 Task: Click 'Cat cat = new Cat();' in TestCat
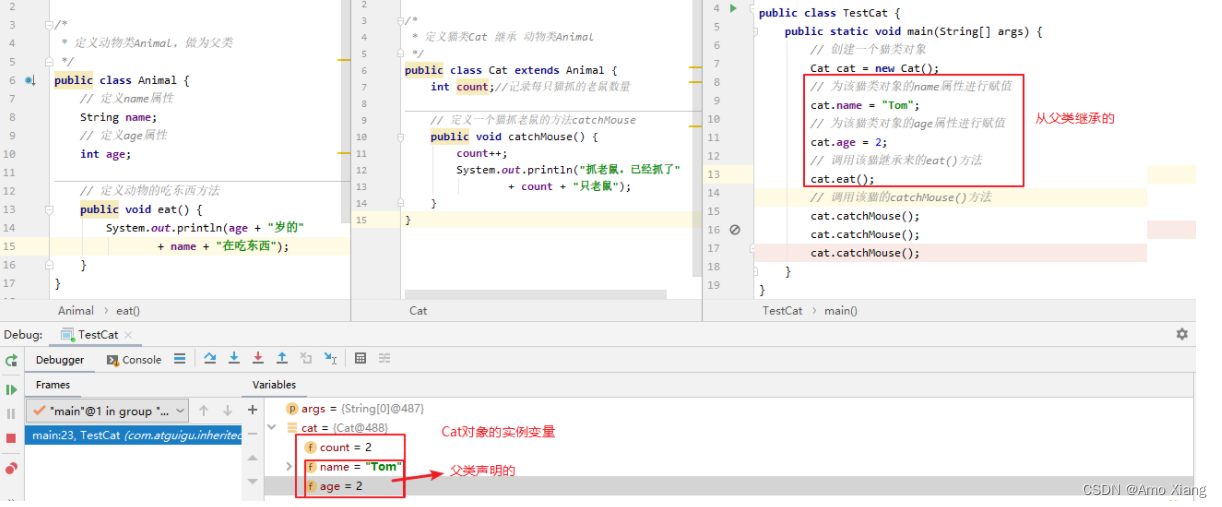pyautogui.click(x=875, y=68)
